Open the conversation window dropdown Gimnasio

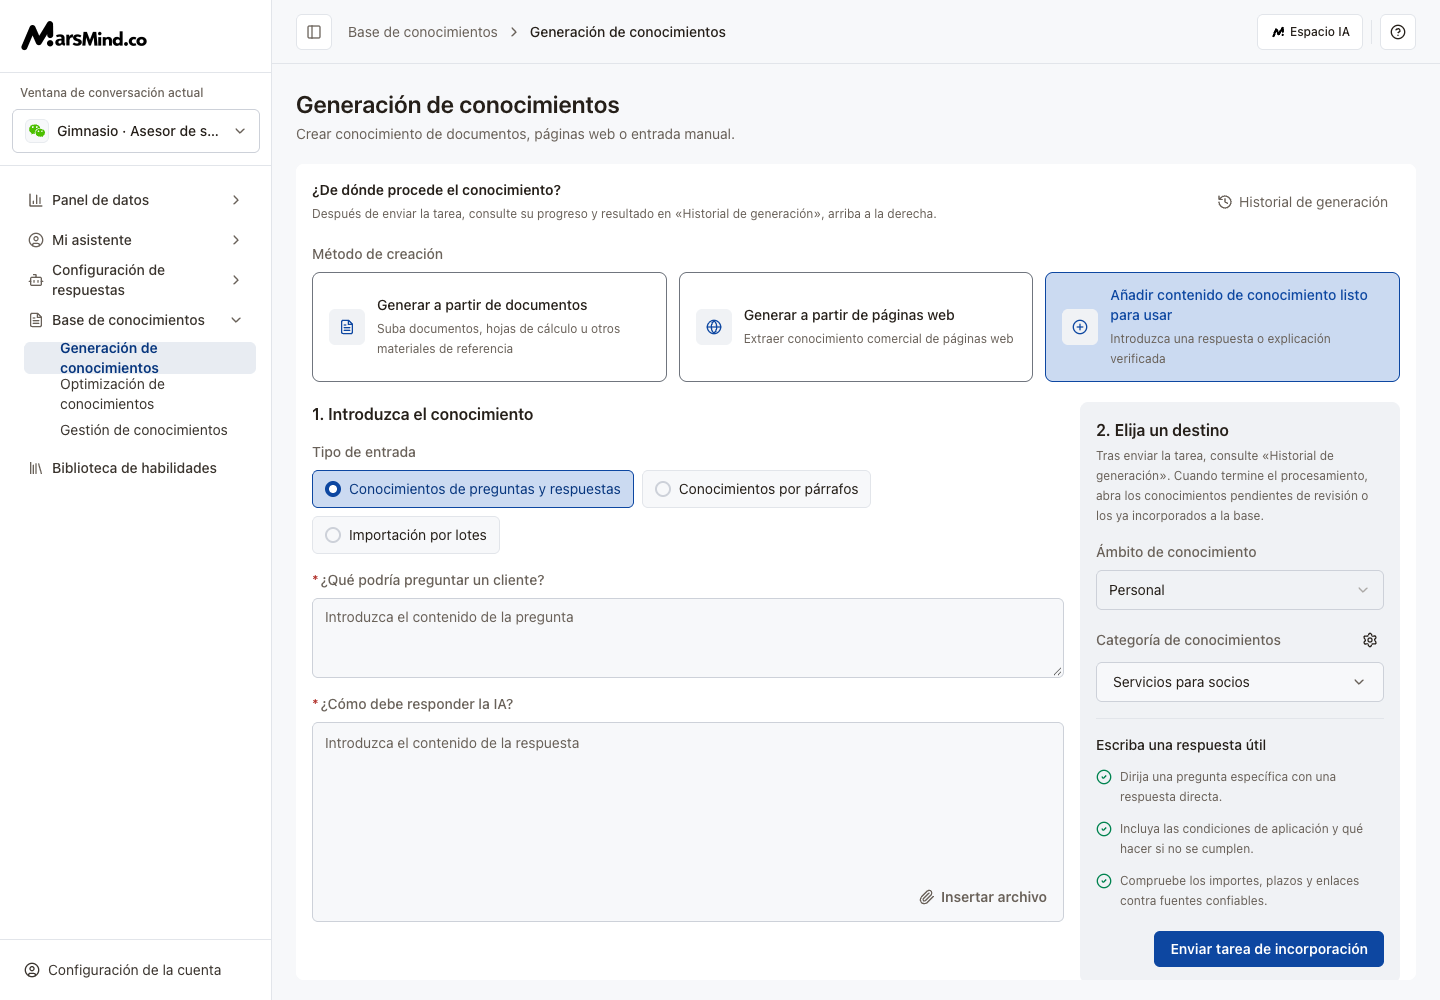136,131
